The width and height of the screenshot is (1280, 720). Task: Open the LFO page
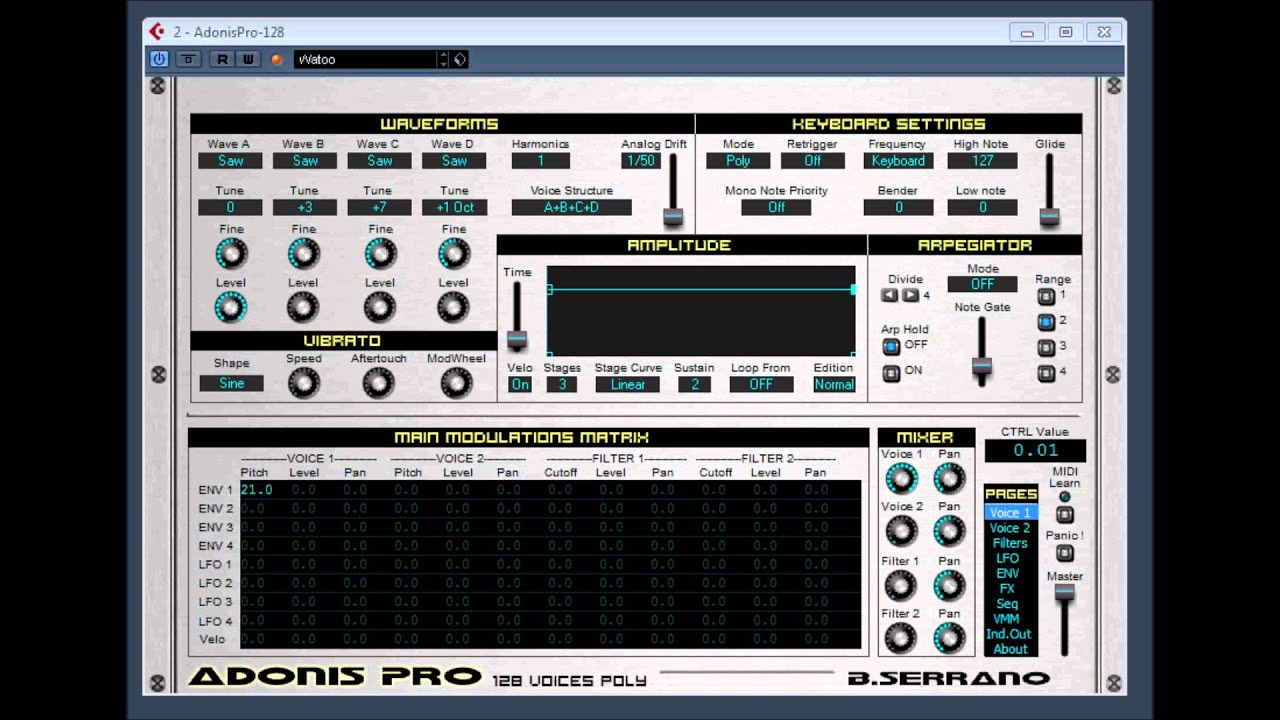coord(1008,558)
